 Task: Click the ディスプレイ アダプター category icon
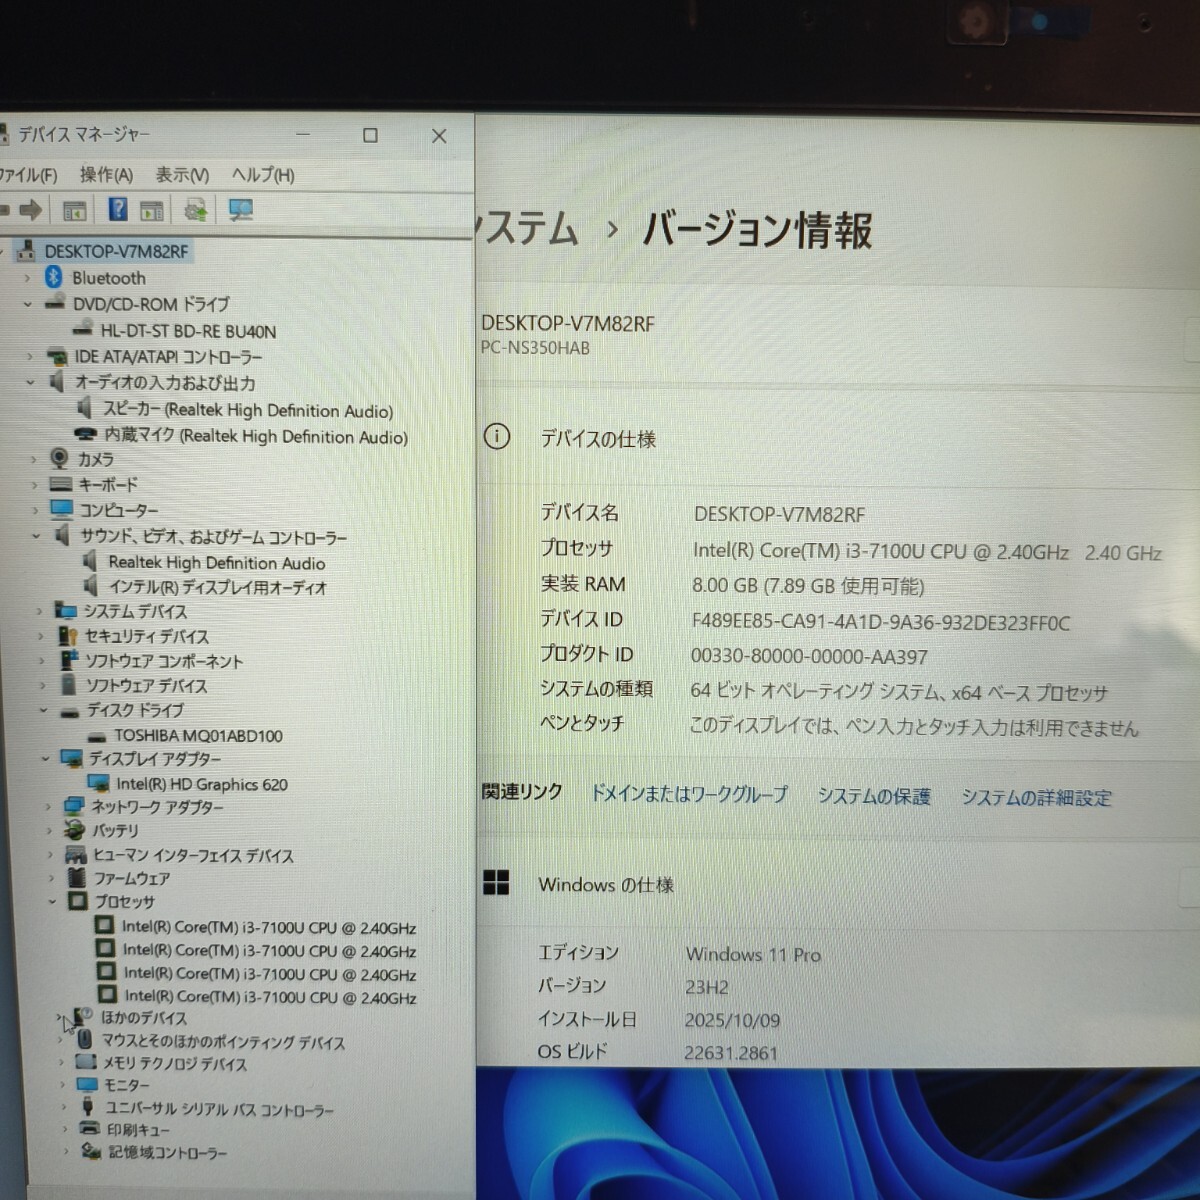tap(71, 758)
